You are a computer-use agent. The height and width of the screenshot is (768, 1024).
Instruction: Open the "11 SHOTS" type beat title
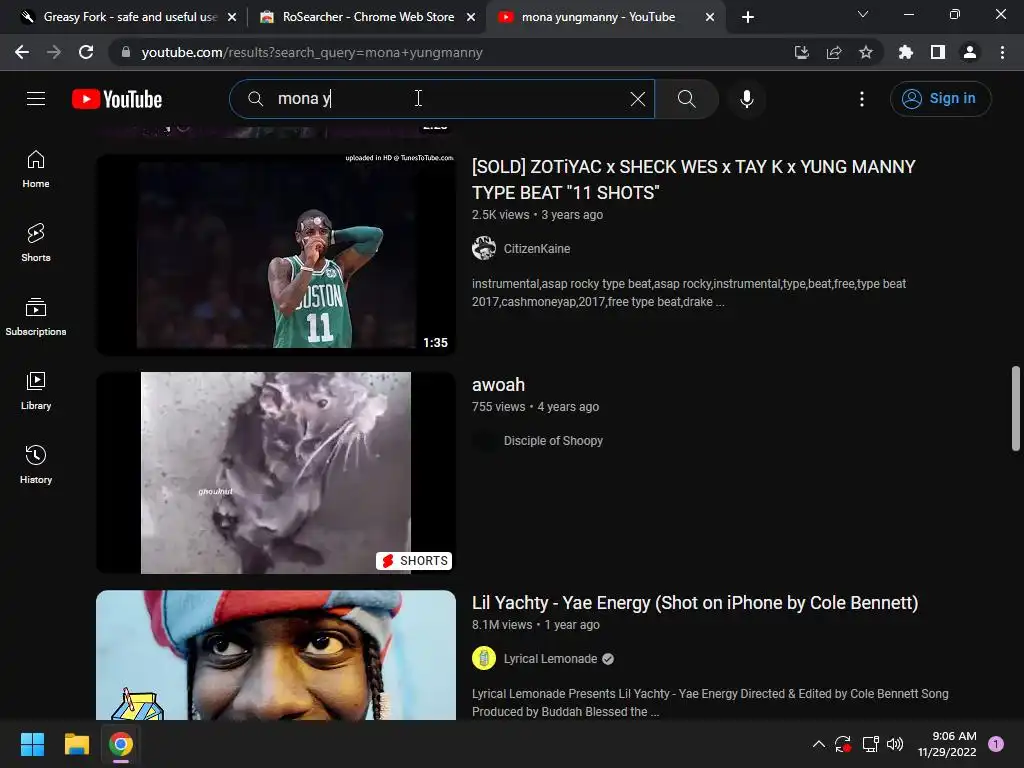694,180
